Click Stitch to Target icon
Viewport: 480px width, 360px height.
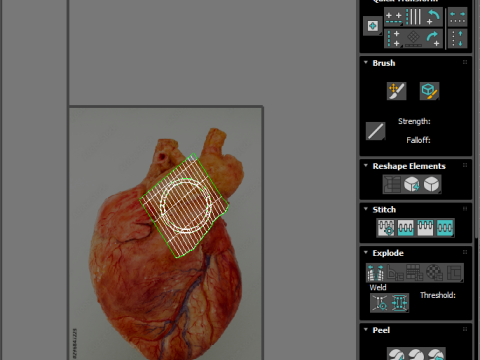click(x=386, y=228)
